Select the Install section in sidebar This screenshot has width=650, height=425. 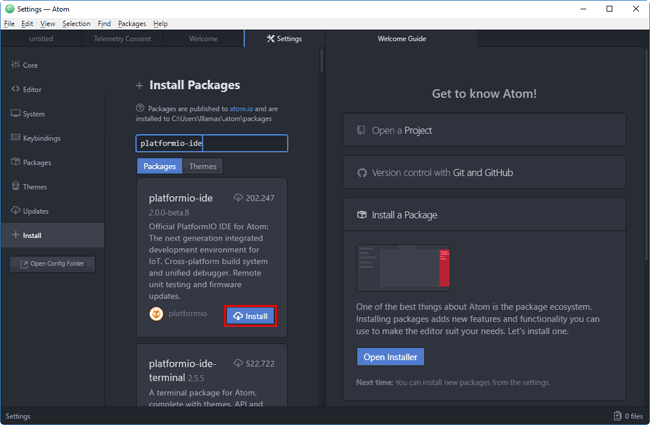pos(52,235)
